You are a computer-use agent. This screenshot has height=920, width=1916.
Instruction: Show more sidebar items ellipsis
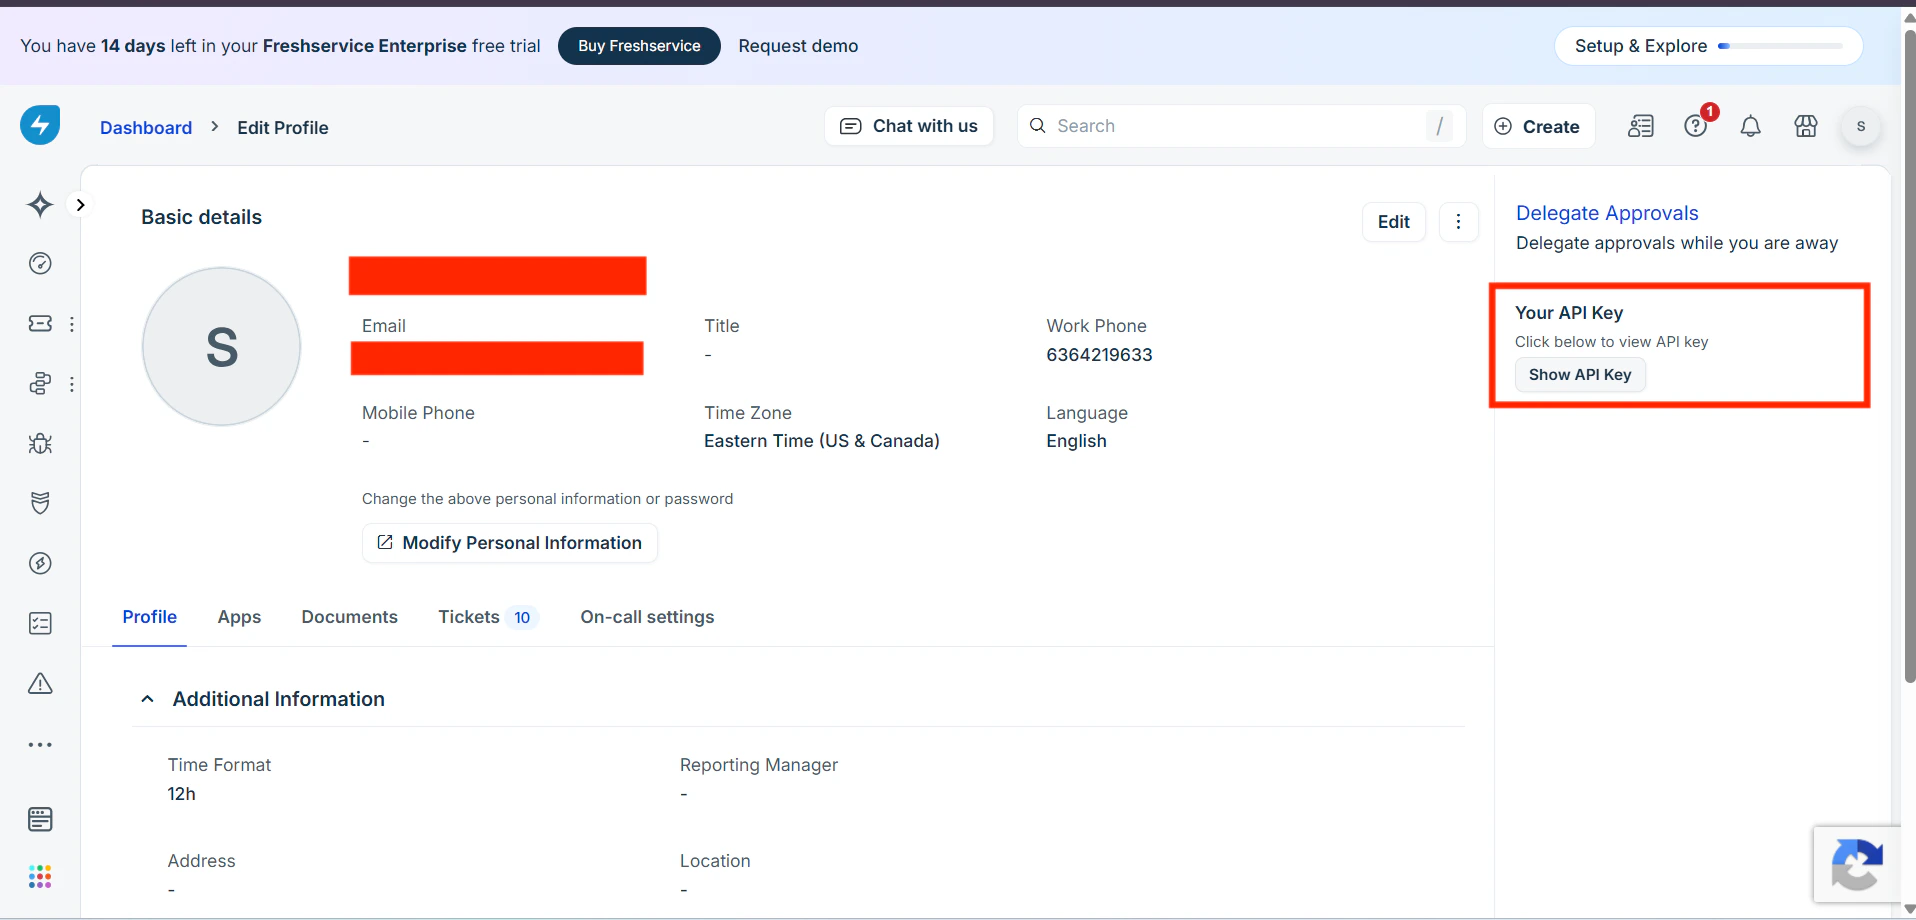[x=40, y=745]
